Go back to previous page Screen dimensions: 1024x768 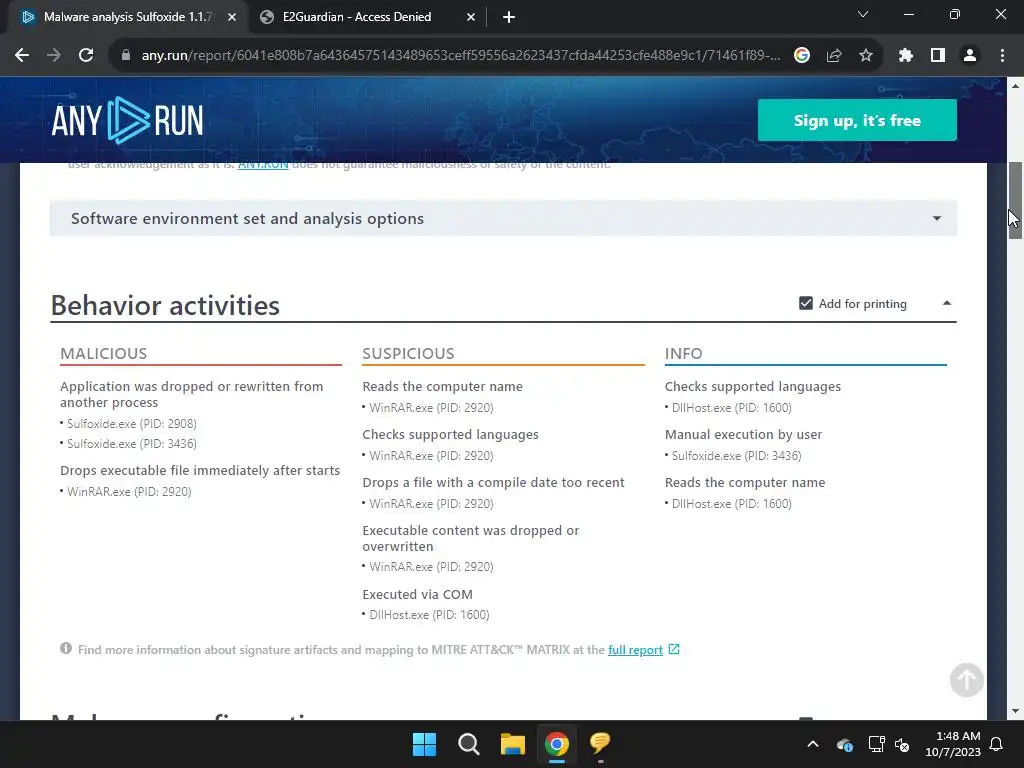pos(22,56)
